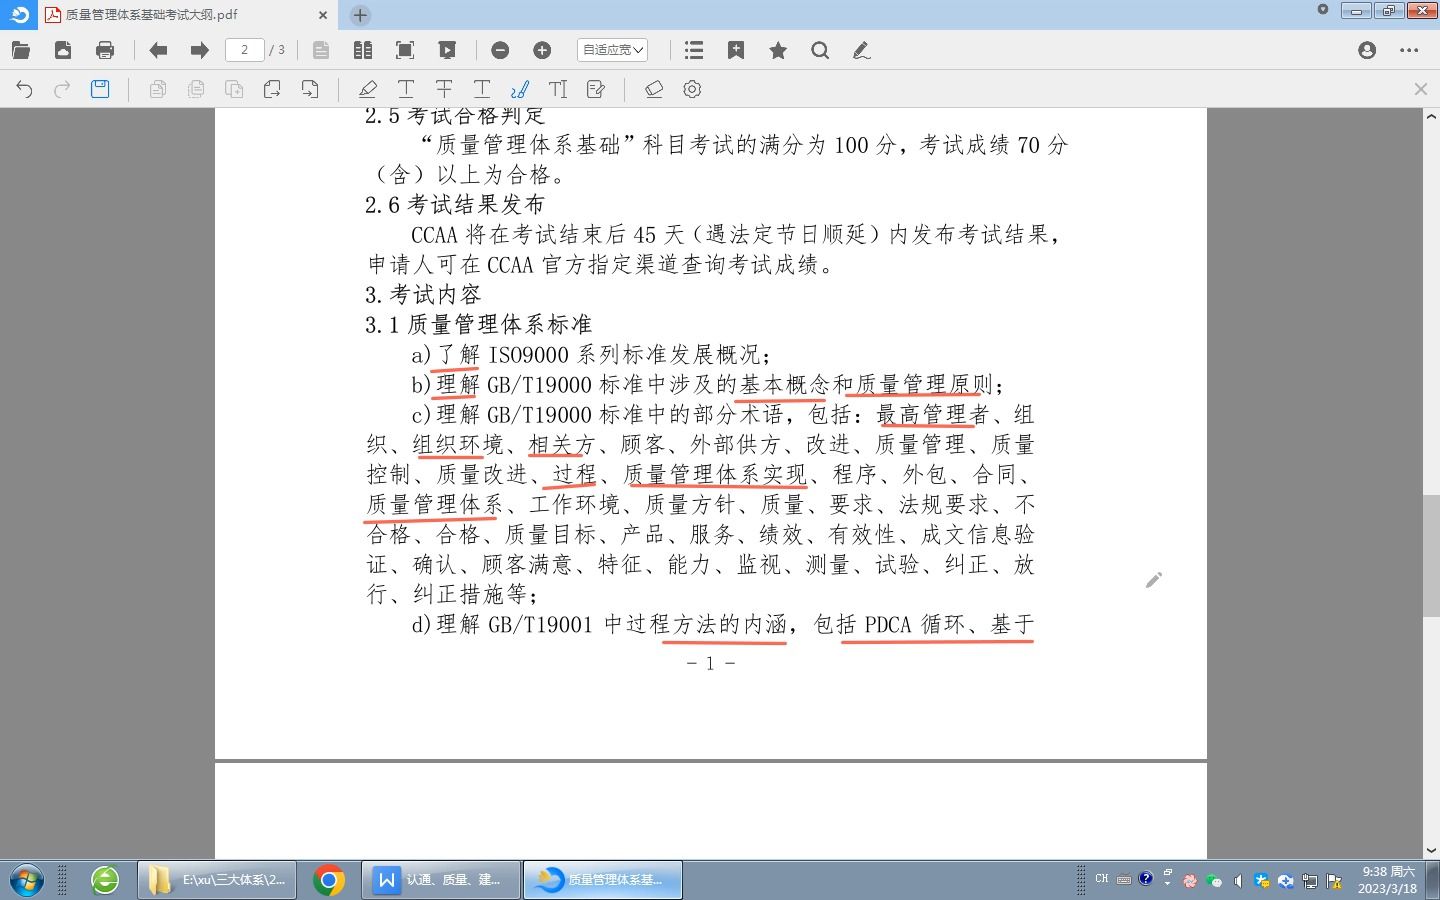Switch to two-page reading view icon
This screenshot has height=900, width=1440.
363,50
